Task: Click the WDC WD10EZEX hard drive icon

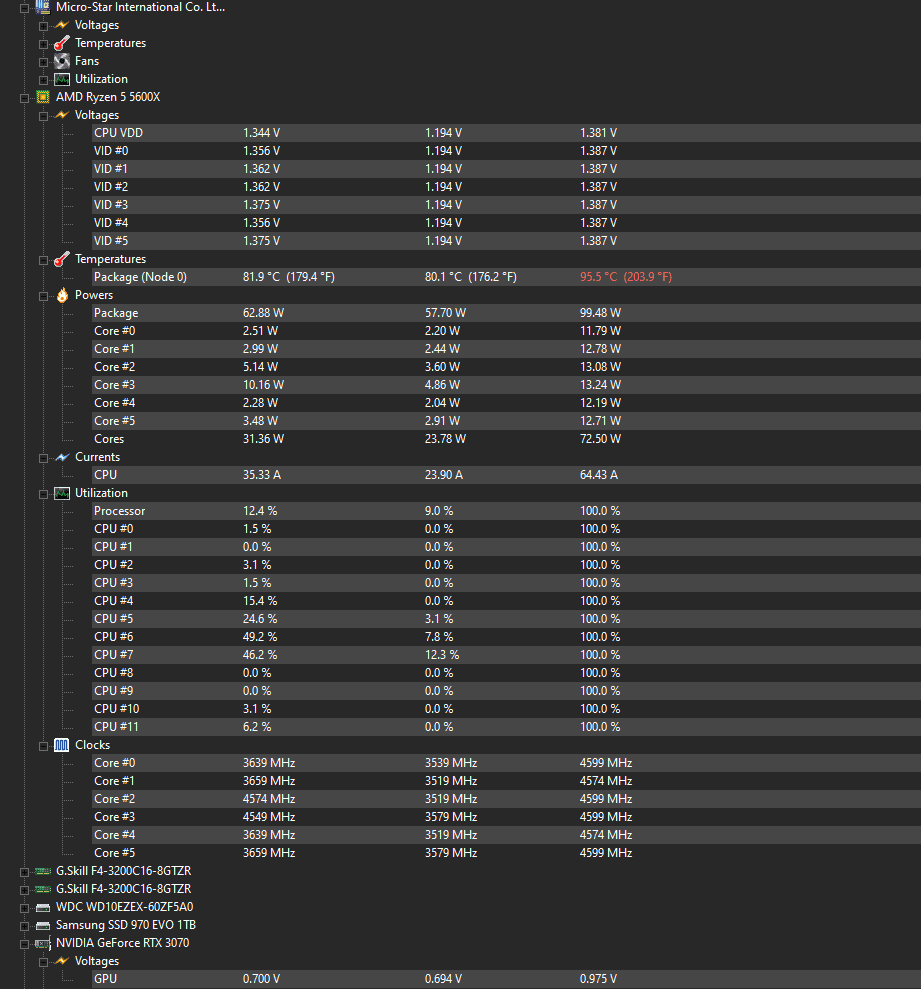Action: click(42, 908)
